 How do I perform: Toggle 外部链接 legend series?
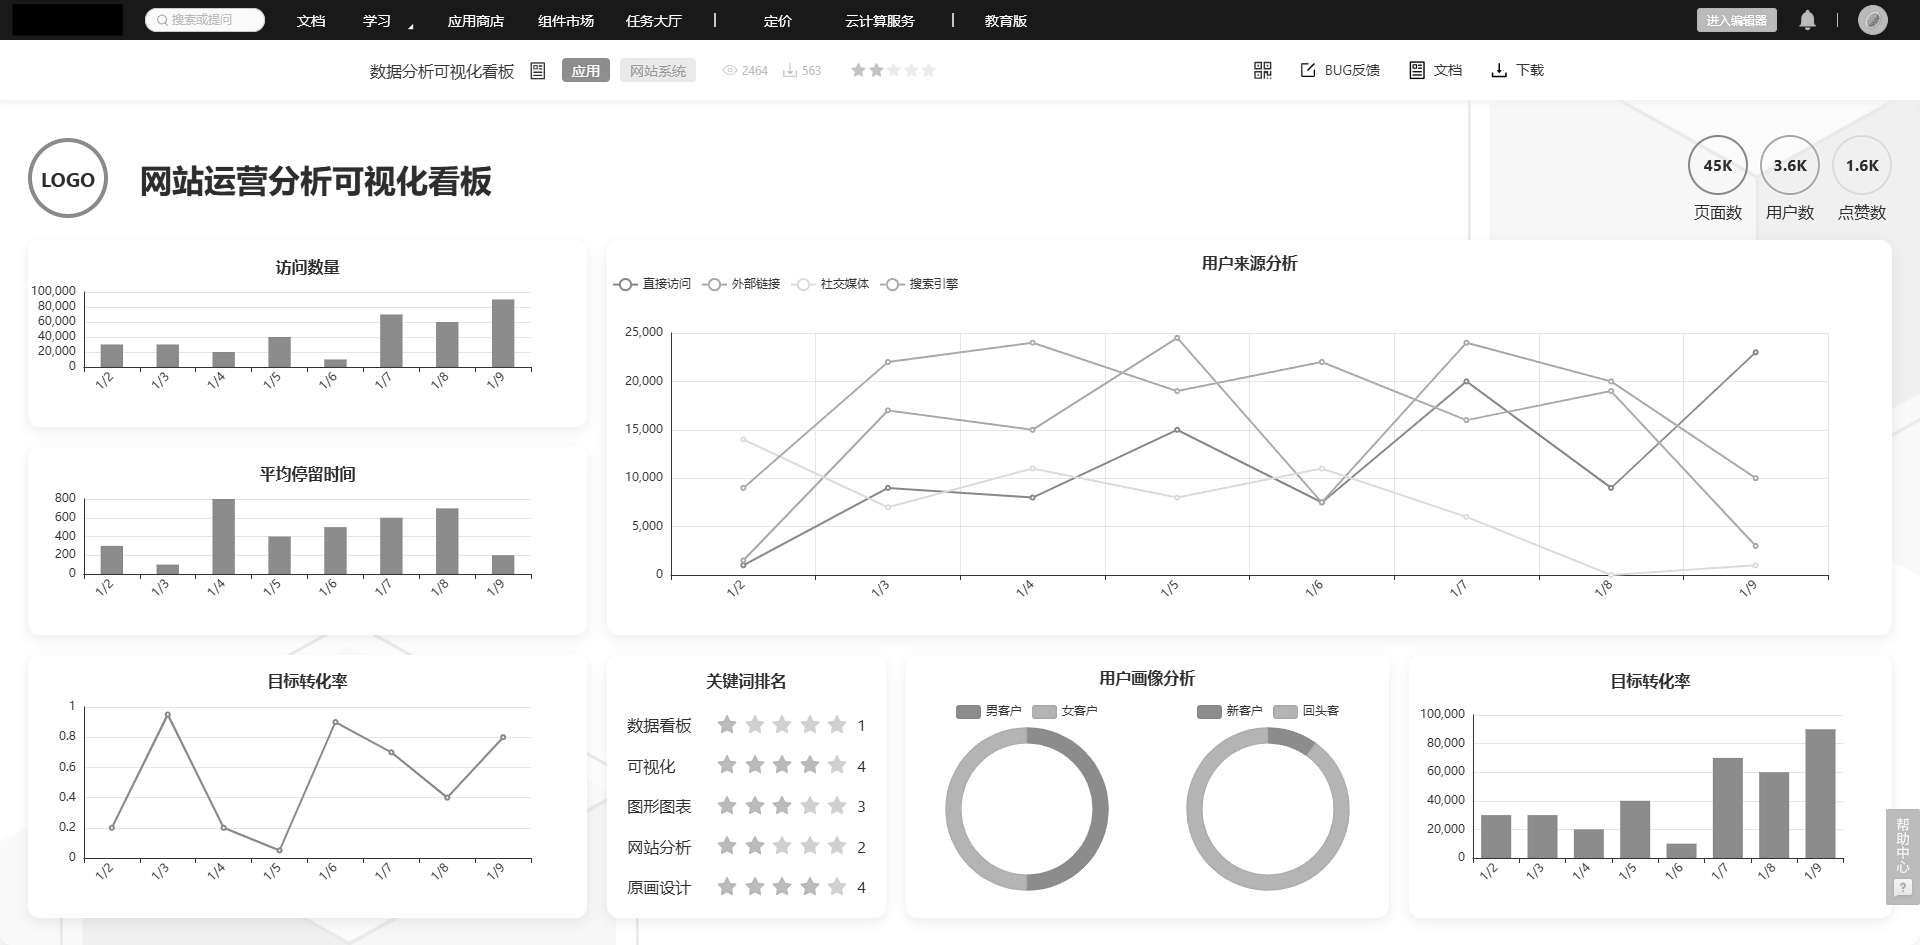741,284
